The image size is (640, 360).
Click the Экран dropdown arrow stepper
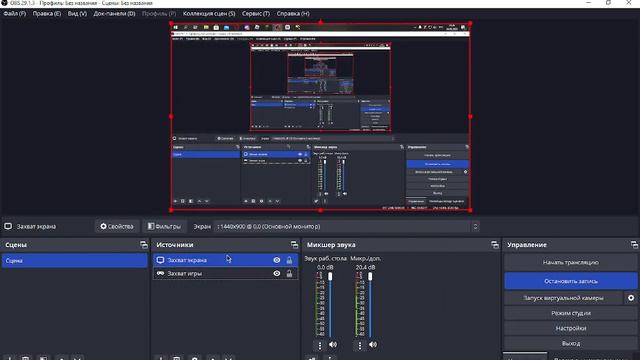point(475,227)
